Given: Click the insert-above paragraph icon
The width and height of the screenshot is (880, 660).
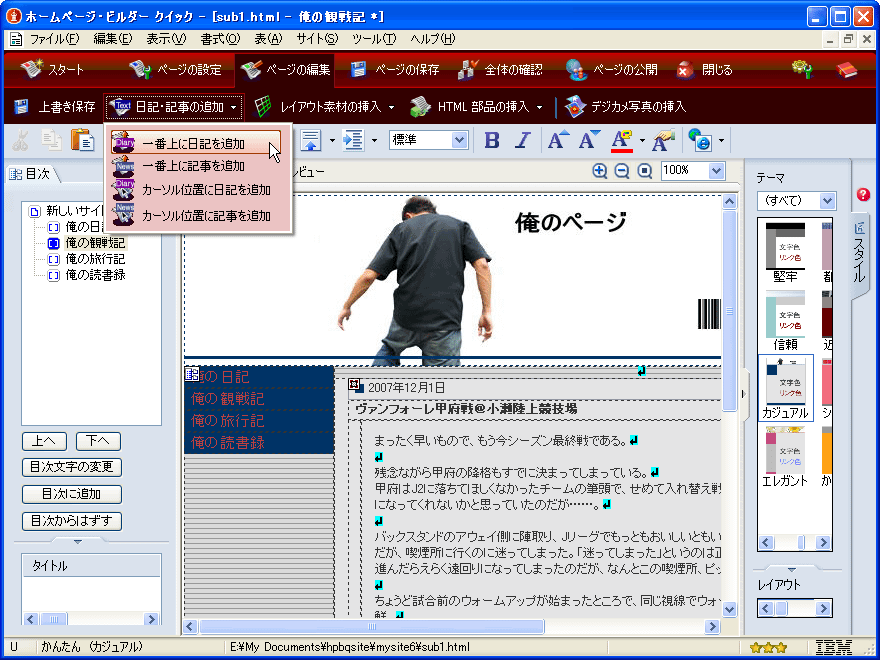Looking at the screenshot, I should coord(310,140).
